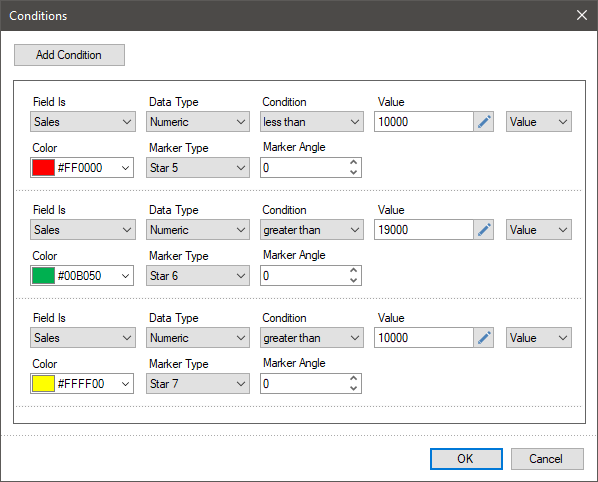Increase Marker Angle in first condition
Screen dimensions: 598x482
[x=354, y=162]
